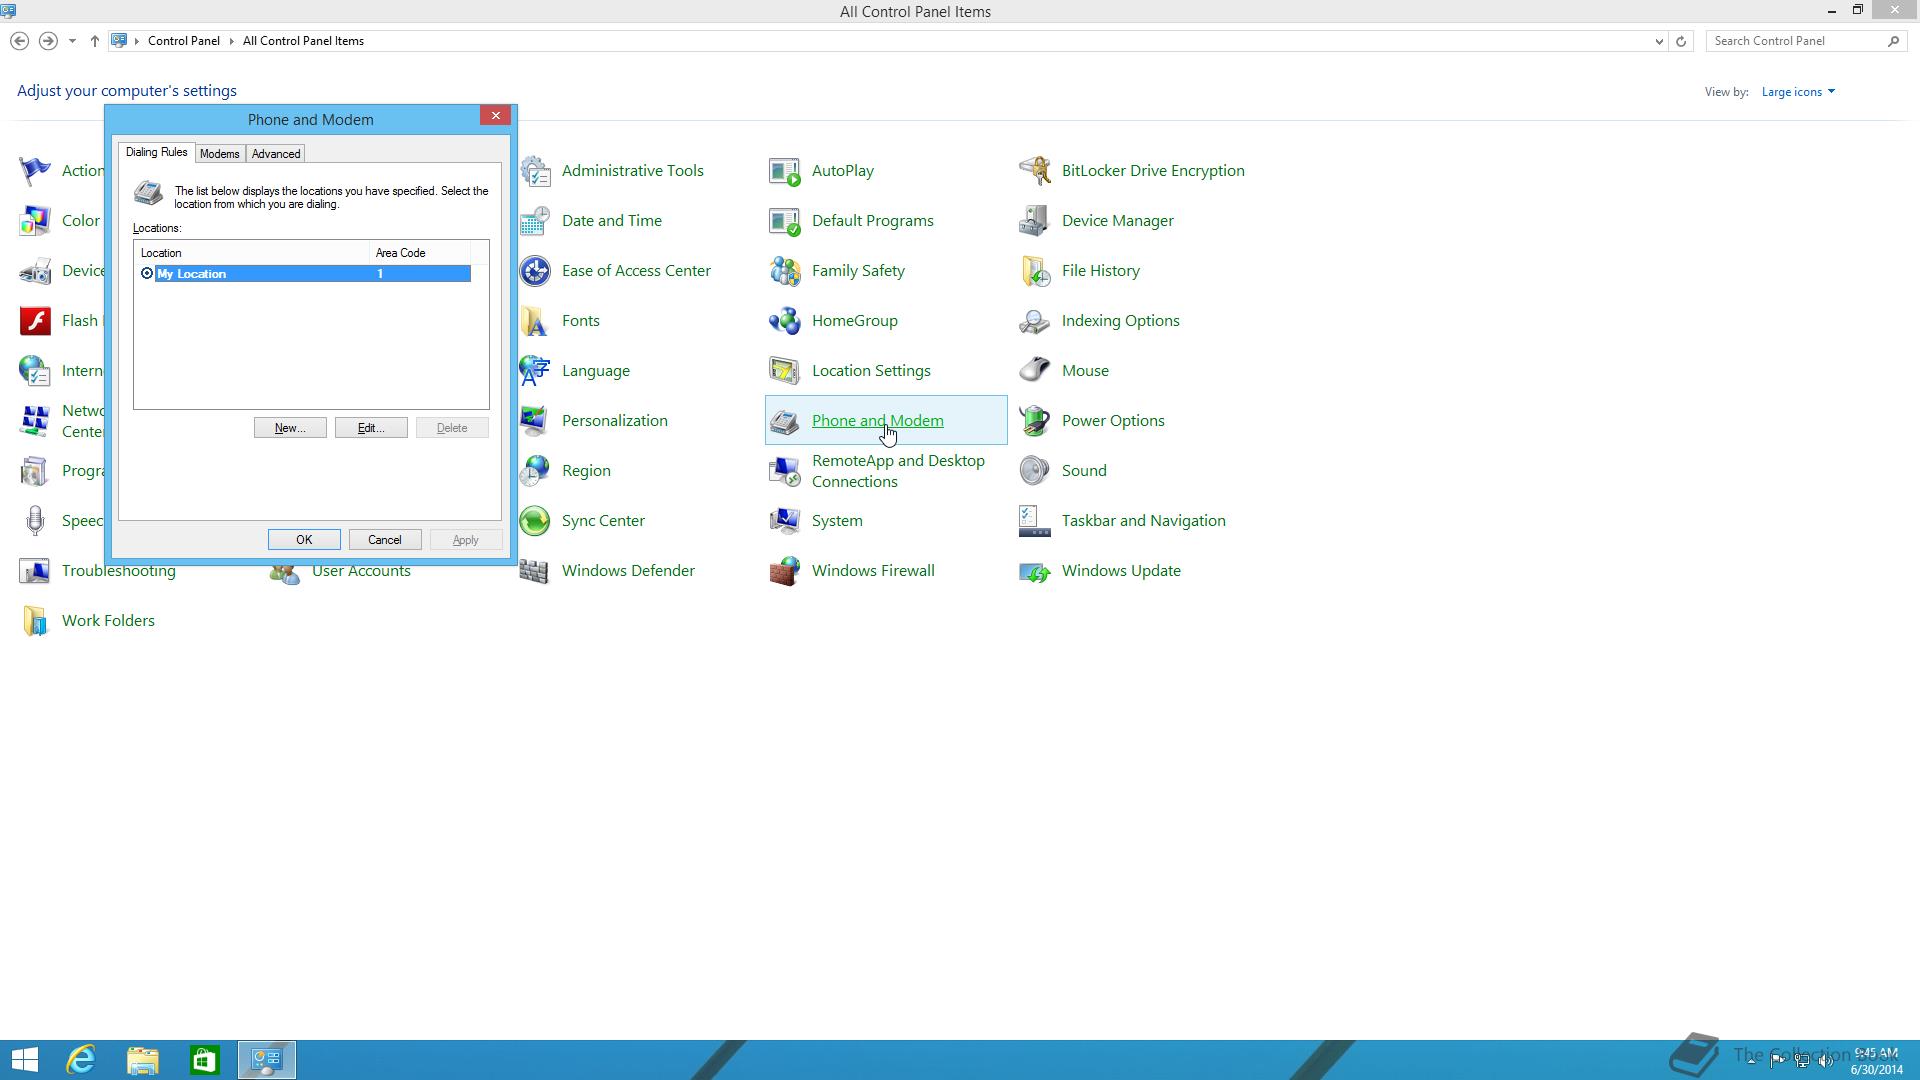Expand the breadcrumb arrow after Control Panel

pos(231,41)
